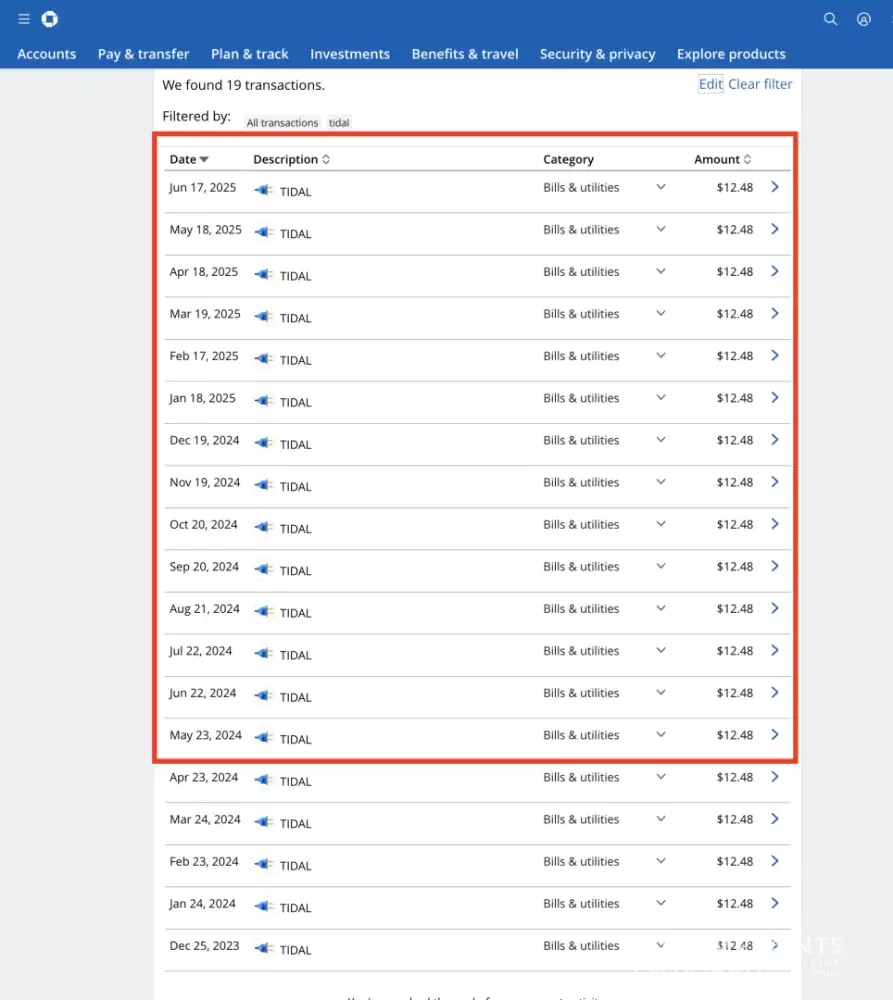Screen dimensions: 893x1000
Task: Sort transactions by Description column
Action: pyautogui.click(x=292, y=159)
